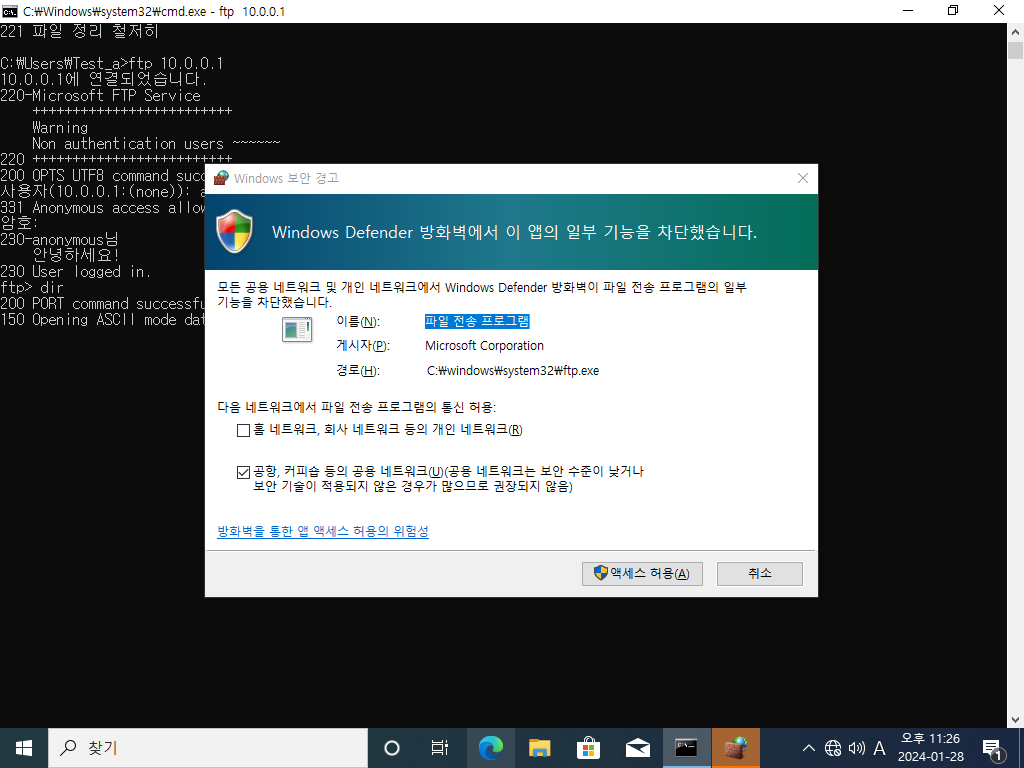Launch Microsoft Edge from the taskbar

coord(490,748)
